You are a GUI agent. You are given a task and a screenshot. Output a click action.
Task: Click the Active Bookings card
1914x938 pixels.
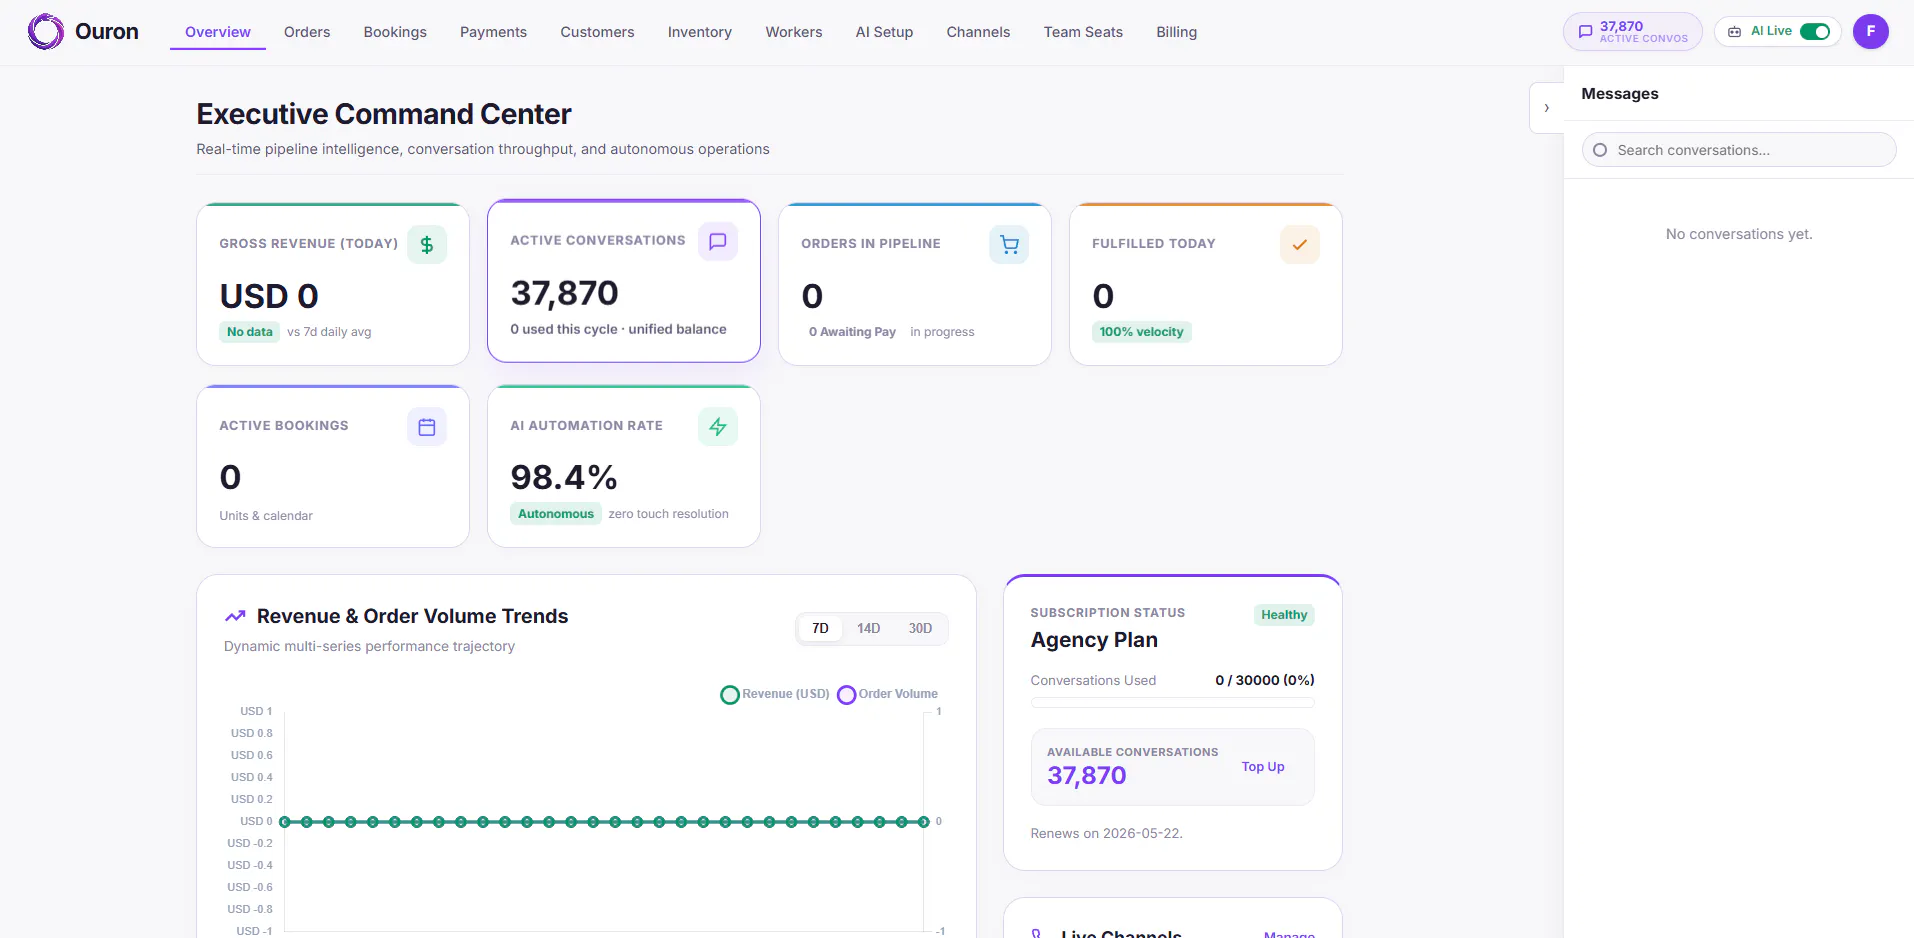pos(333,467)
